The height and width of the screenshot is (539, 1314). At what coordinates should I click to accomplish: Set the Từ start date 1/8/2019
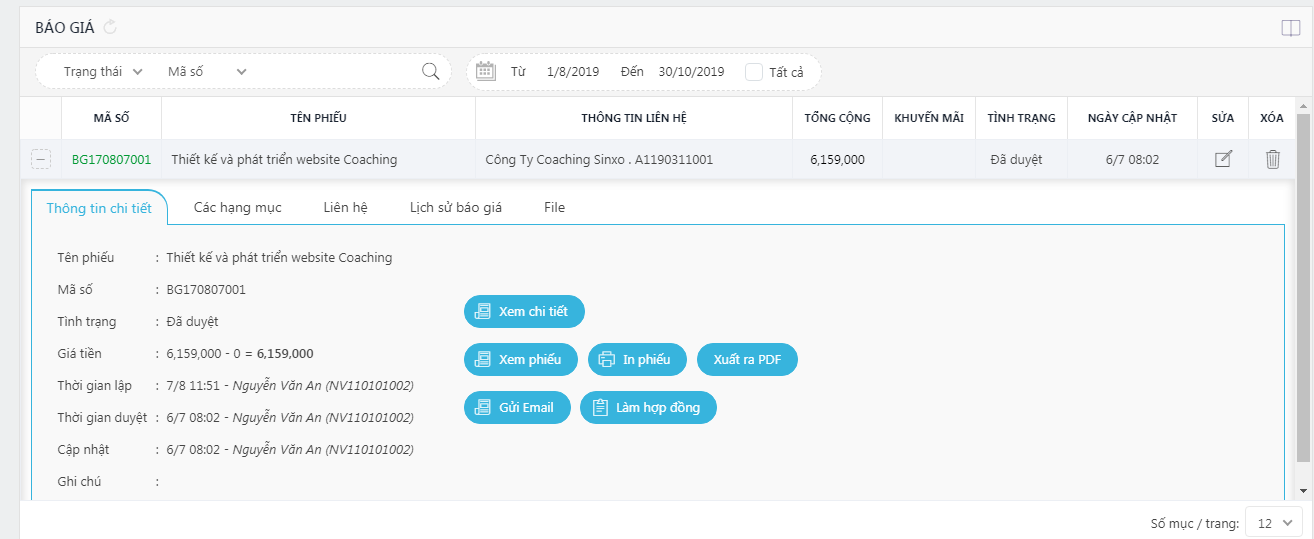tap(573, 72)
